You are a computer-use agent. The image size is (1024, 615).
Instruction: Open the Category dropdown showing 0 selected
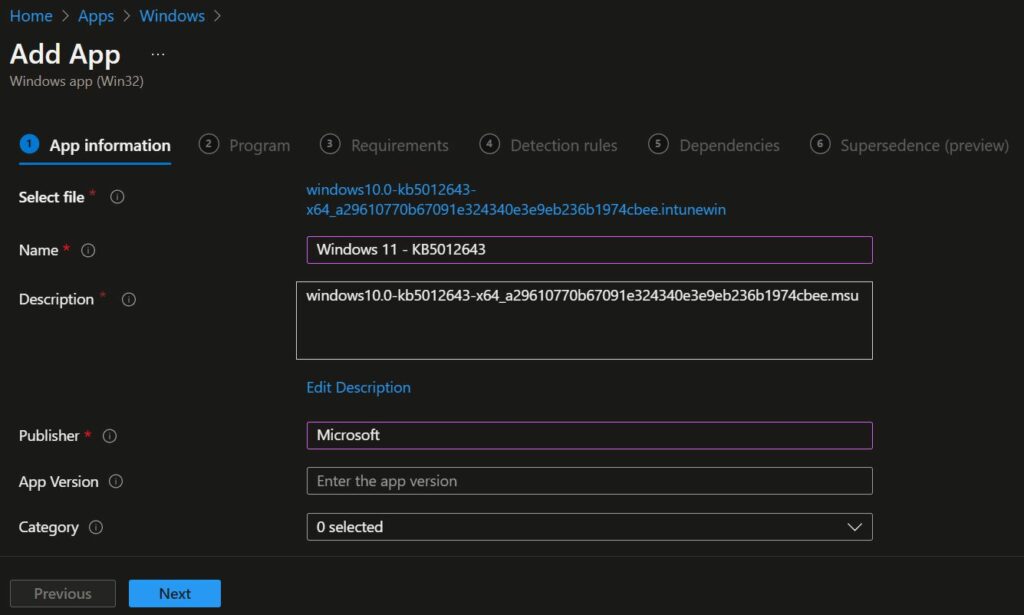point(589,527)
